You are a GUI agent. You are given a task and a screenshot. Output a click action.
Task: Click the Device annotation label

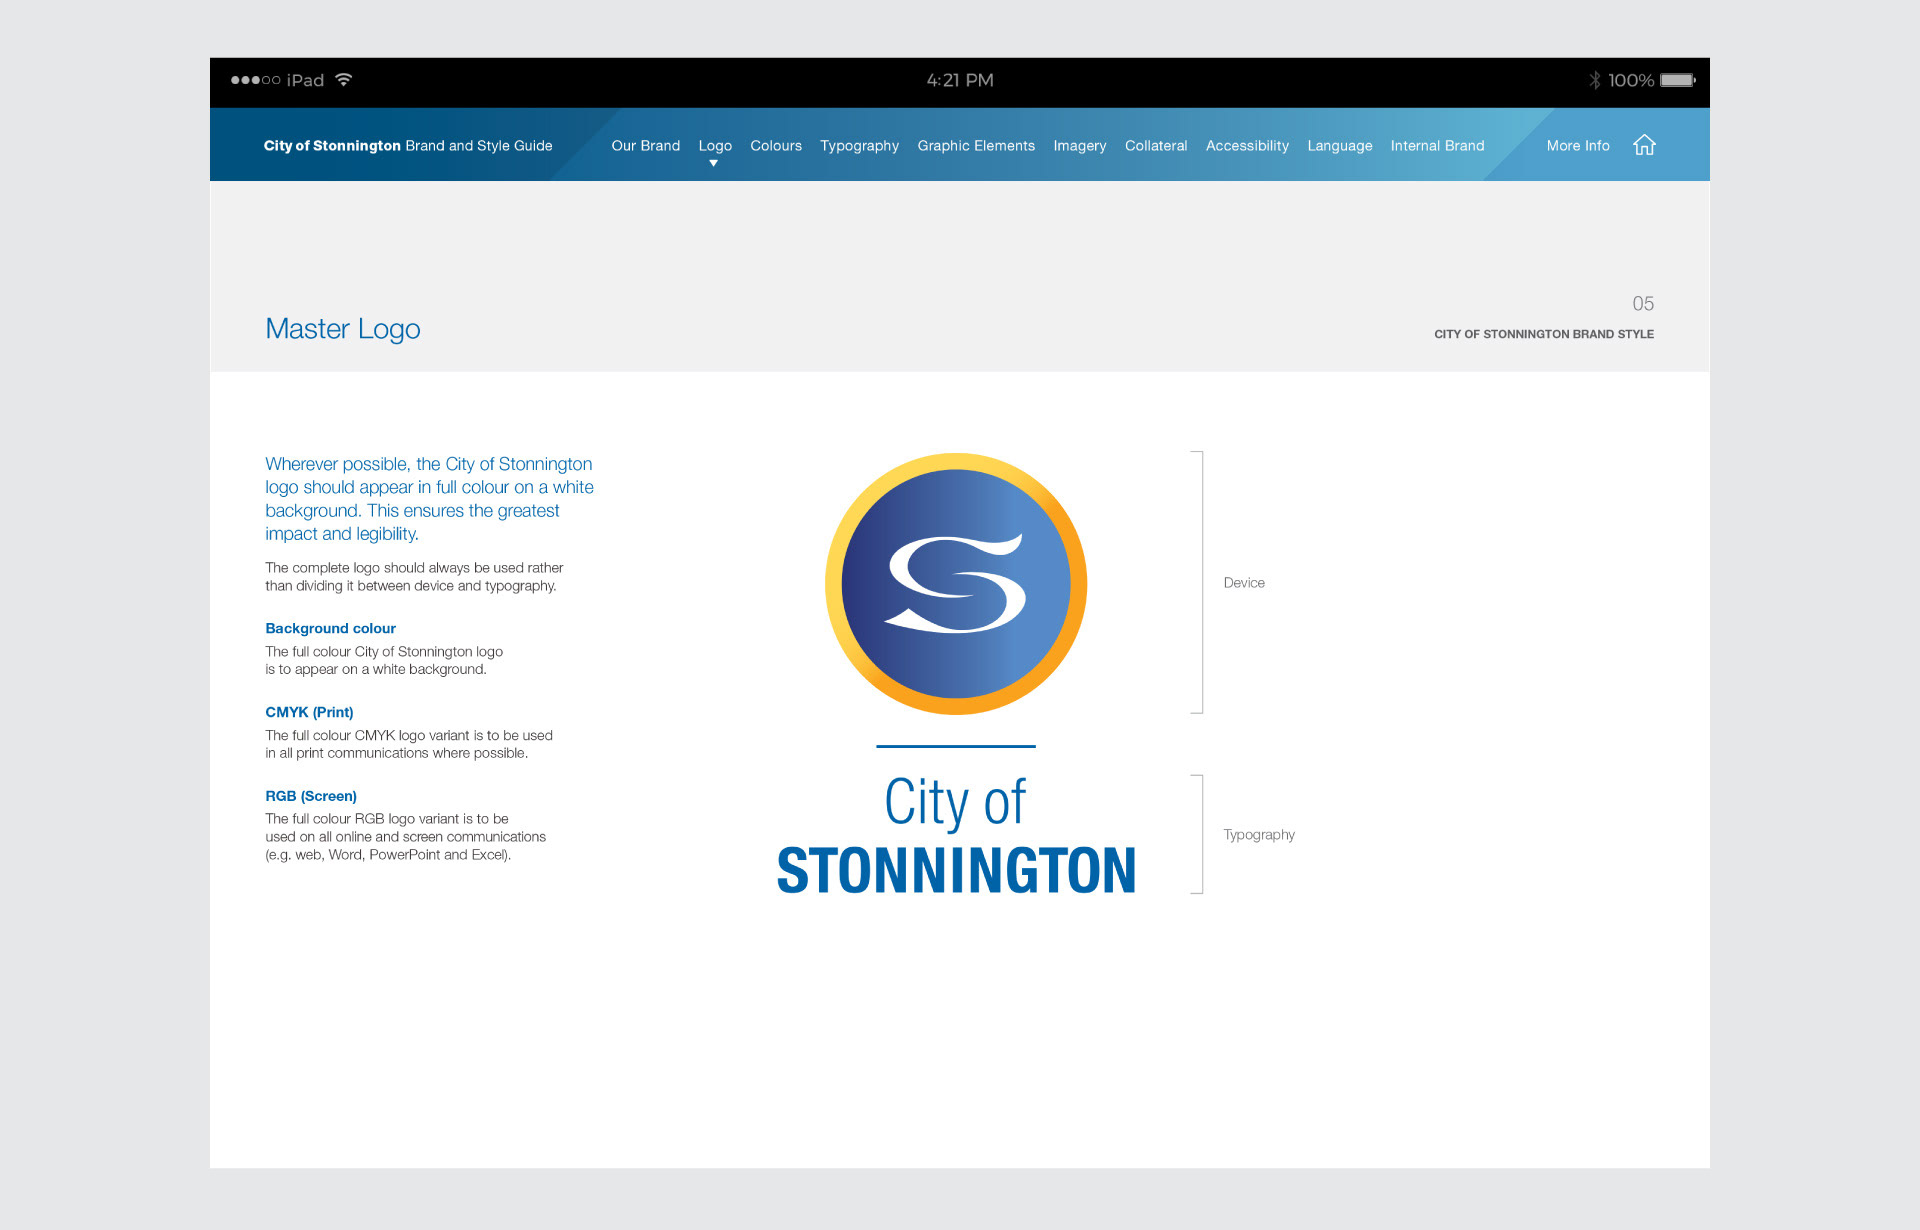click(x=1244, y=583)
